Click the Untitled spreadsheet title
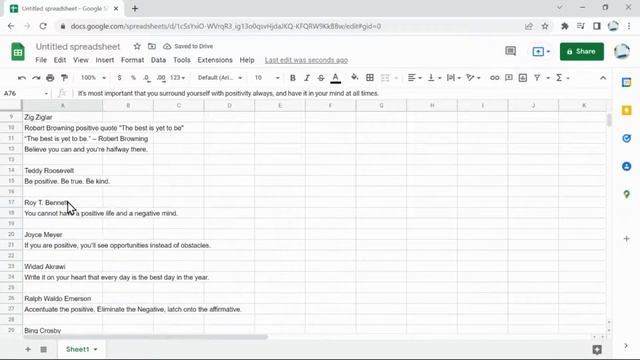The width and height of the screenshot is (640, 360). pyautogui.click(x=78, y=47)
